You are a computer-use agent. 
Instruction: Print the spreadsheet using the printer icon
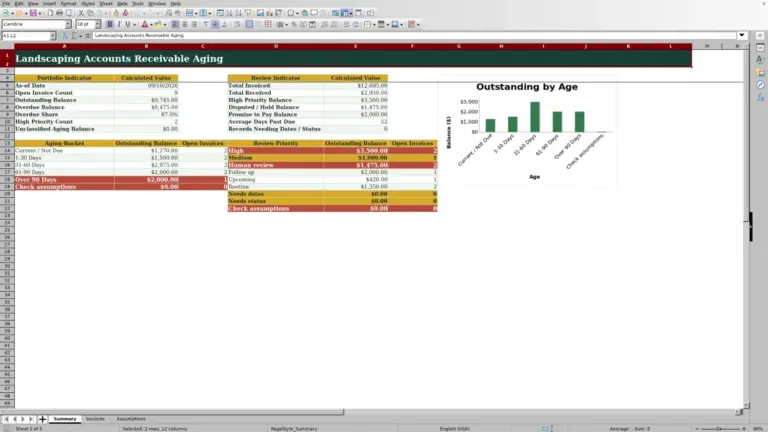60,13
